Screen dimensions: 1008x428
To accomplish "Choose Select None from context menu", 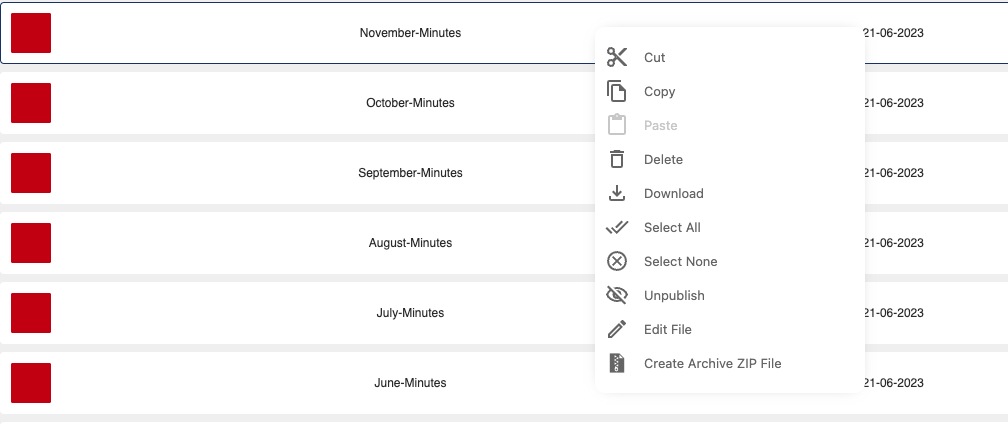I will tap(681, 262).
